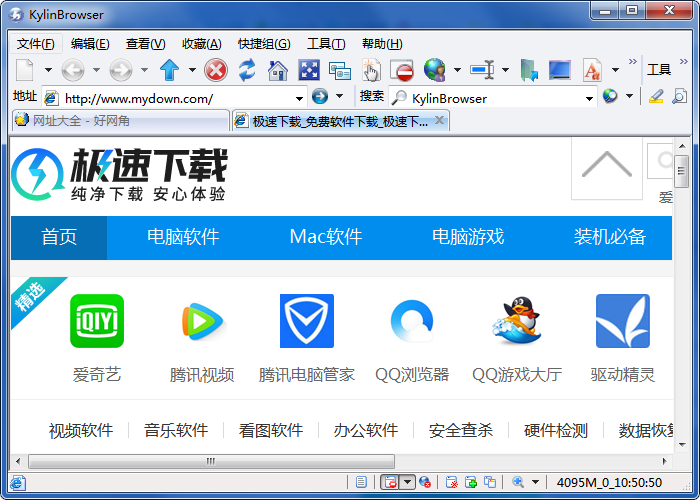Click the blue Up arrow toolbar icon
The image size is (700, 500).
169,70
